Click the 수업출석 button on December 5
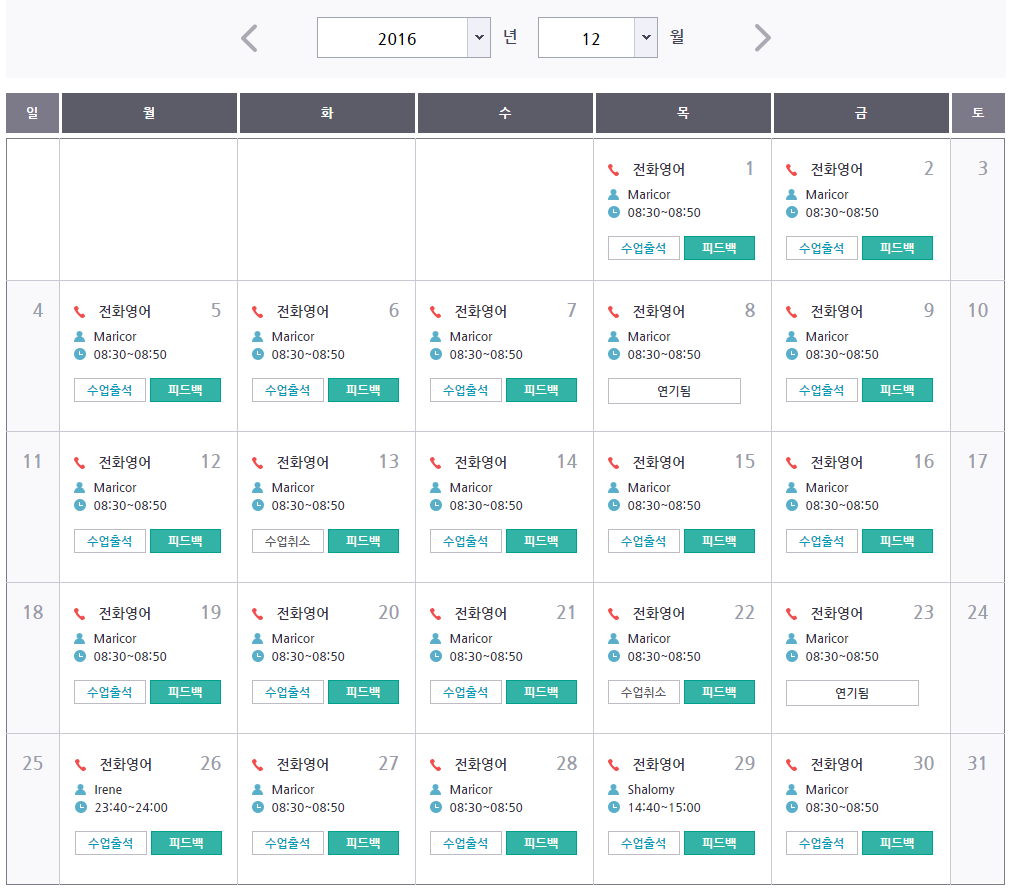 110,390
